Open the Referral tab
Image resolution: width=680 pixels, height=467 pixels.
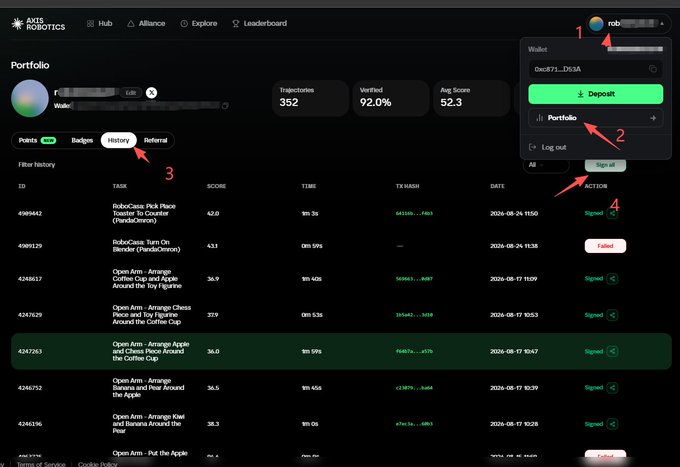(x=155, y=140)
